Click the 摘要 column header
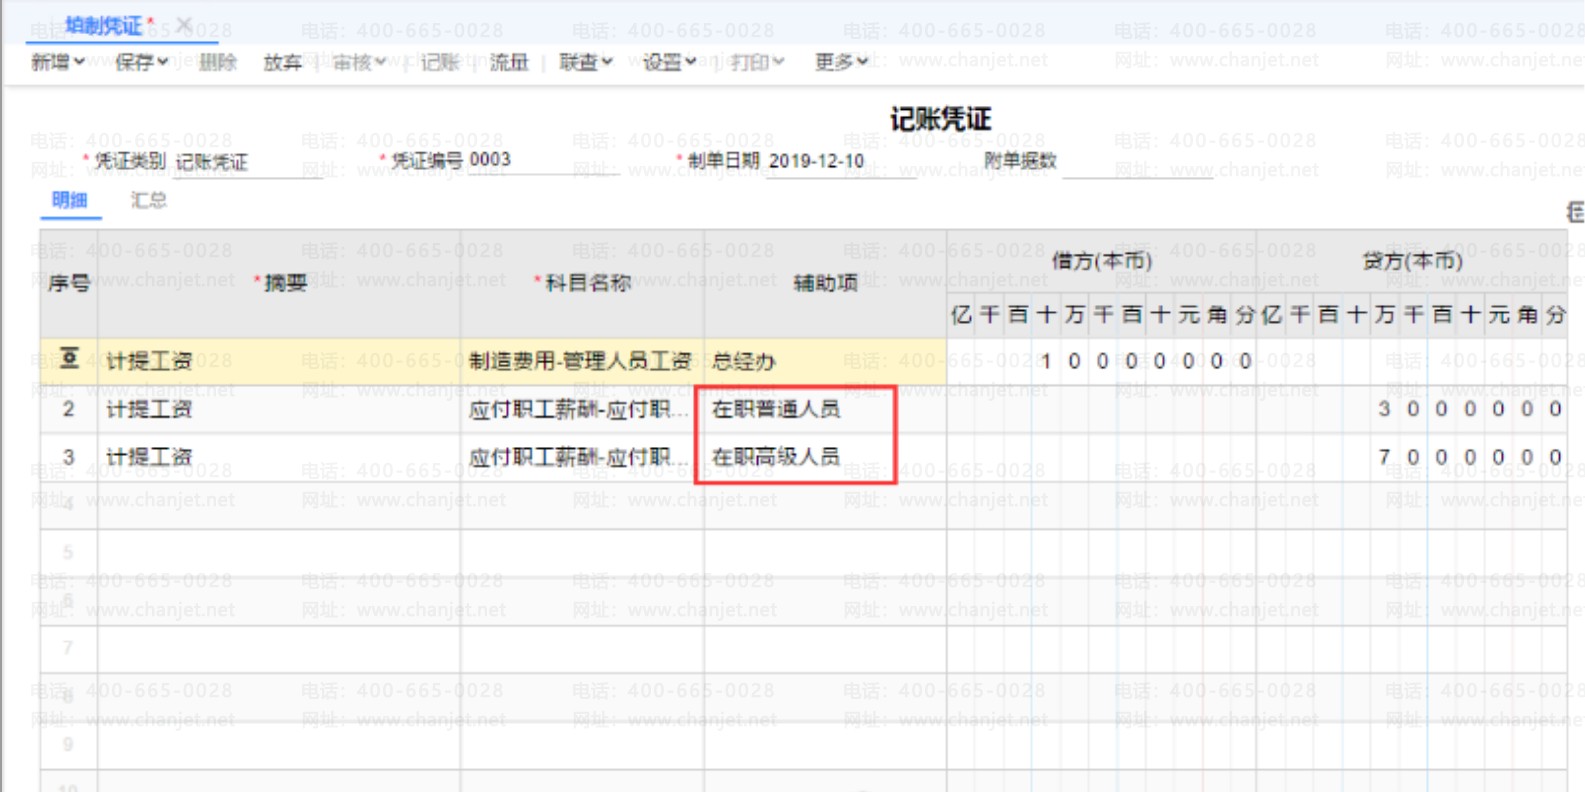The height and width of the screenshot is (792, 1585). pos(279,284)
